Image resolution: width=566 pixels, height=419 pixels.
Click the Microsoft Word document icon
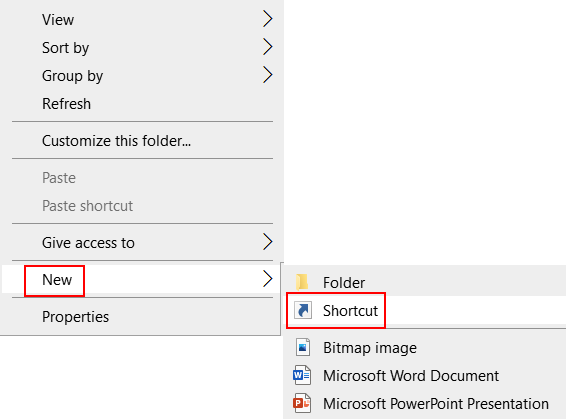pos(302,375)
